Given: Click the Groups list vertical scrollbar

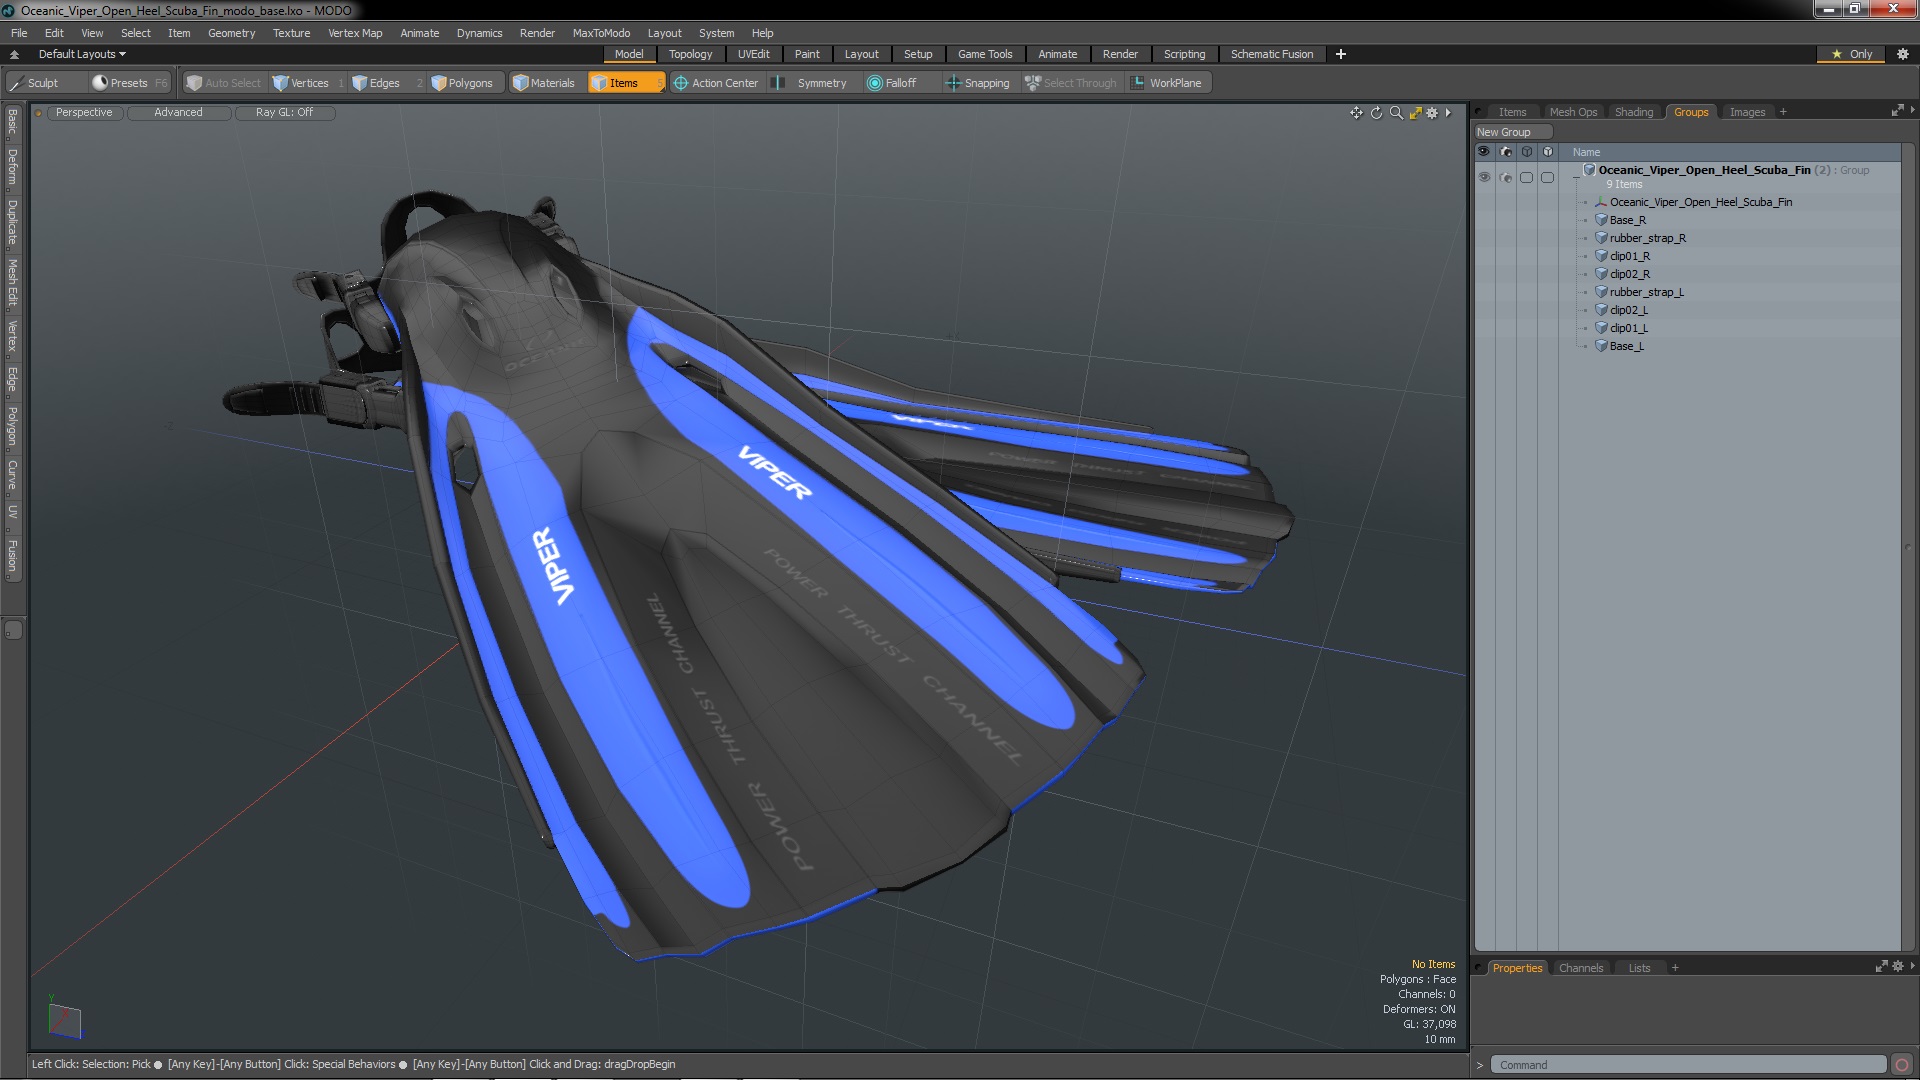Looking at the screenshot, I should pos(1907,547).
